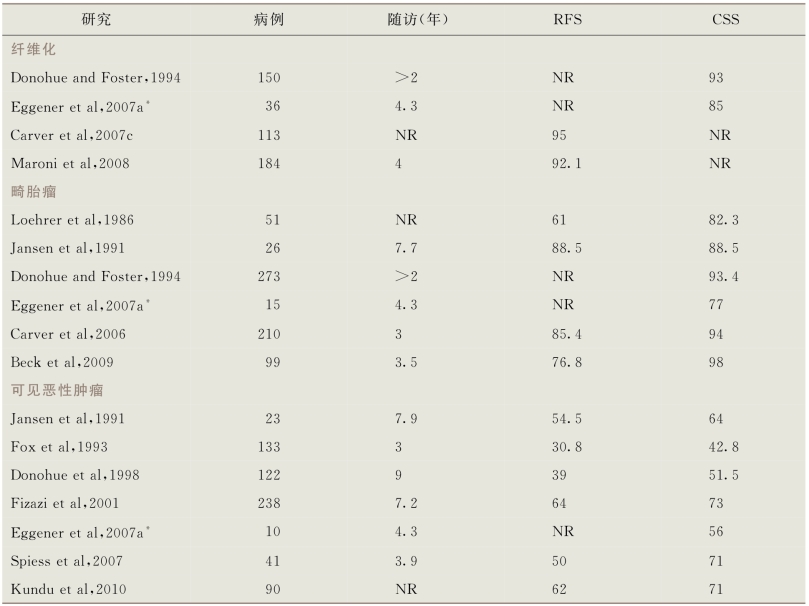Click the CSS column header
This screenshot has width=809, height=606.
pos(725,20)
